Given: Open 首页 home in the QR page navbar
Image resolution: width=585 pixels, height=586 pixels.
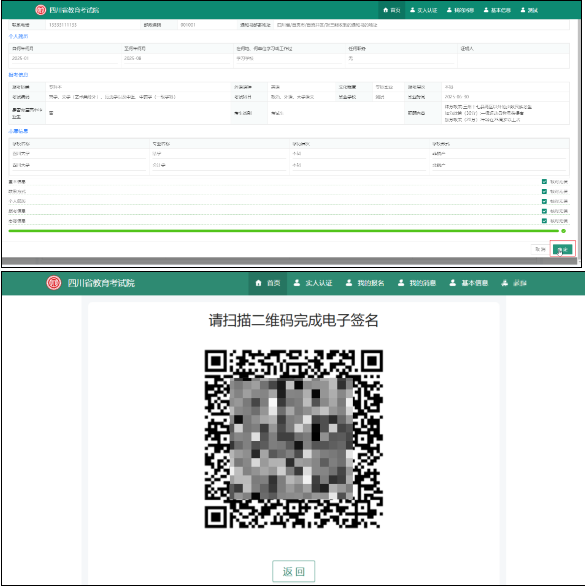Looking at the screenshot, I should click(268, 283).
